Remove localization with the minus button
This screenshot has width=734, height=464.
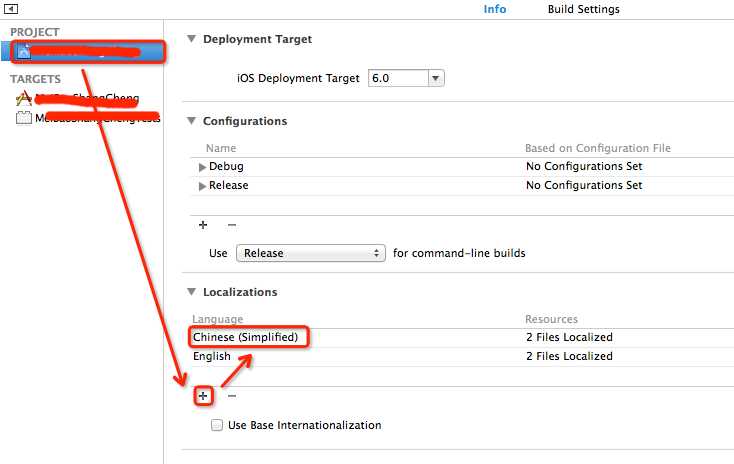[x=232, y=396]
